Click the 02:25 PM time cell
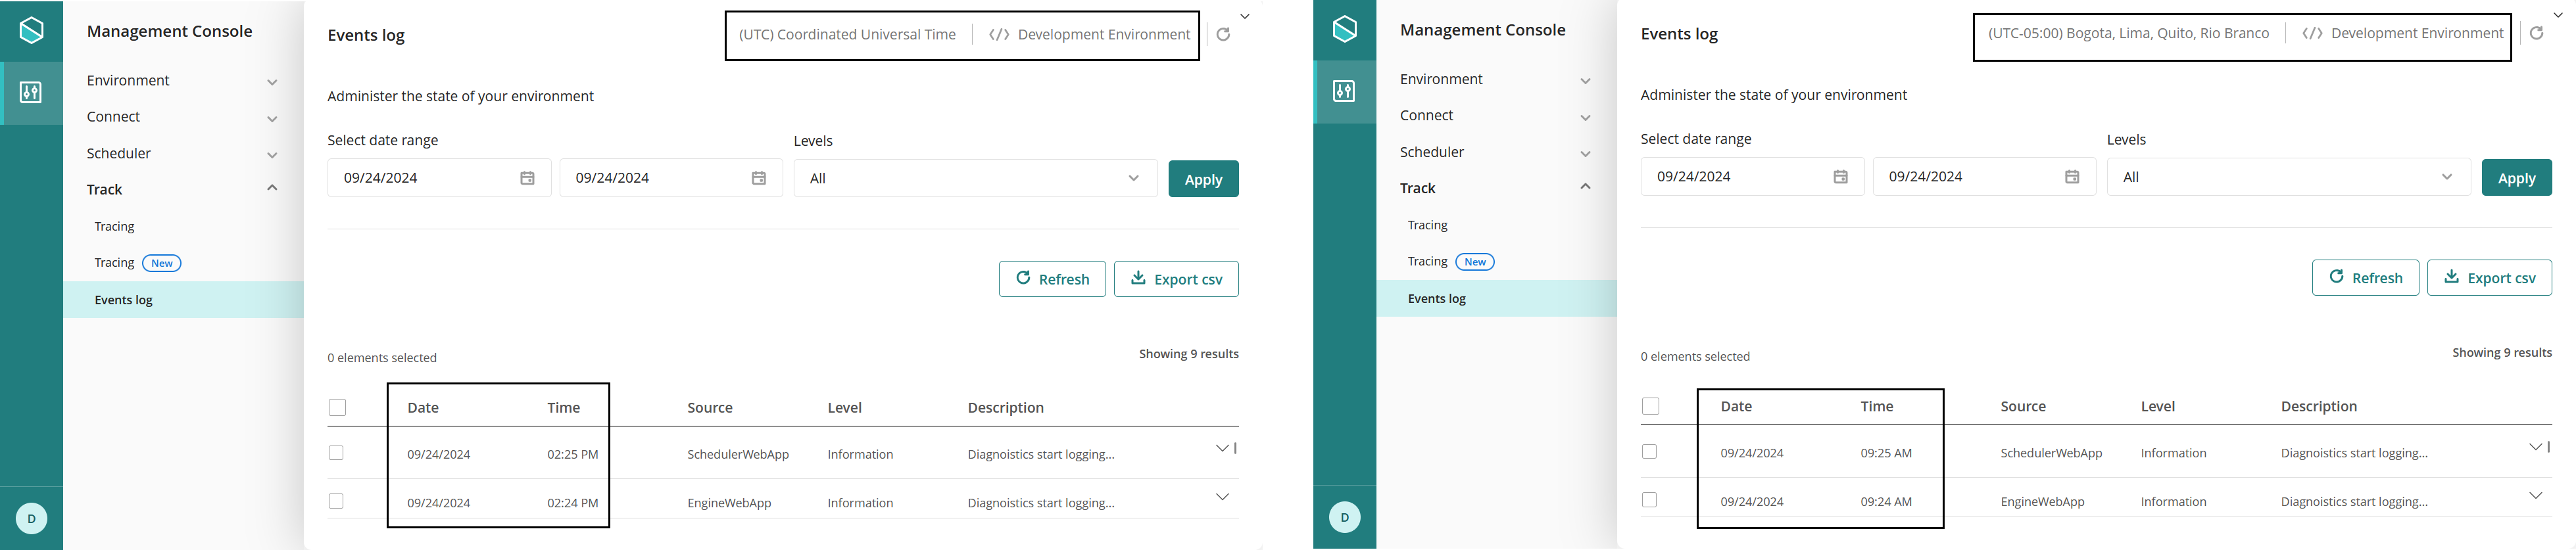This screenshot has width=2576, height=550. pyautogui.click(x=573, y=454)
